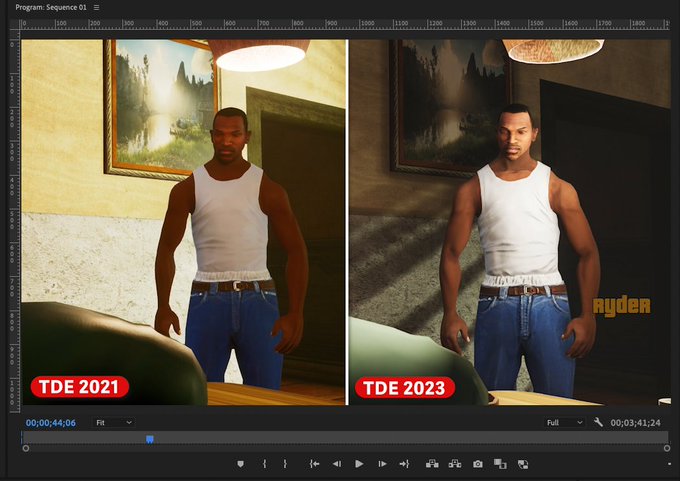Click the Lift button
This screenshot has height=481, width=680.
click(x=432, y=464)
